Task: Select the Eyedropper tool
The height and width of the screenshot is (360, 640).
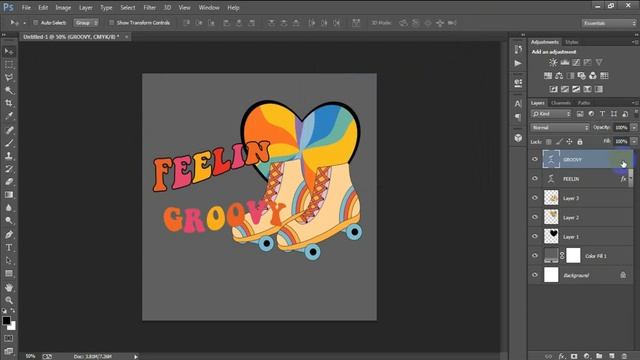Action: tap(9, 116)
